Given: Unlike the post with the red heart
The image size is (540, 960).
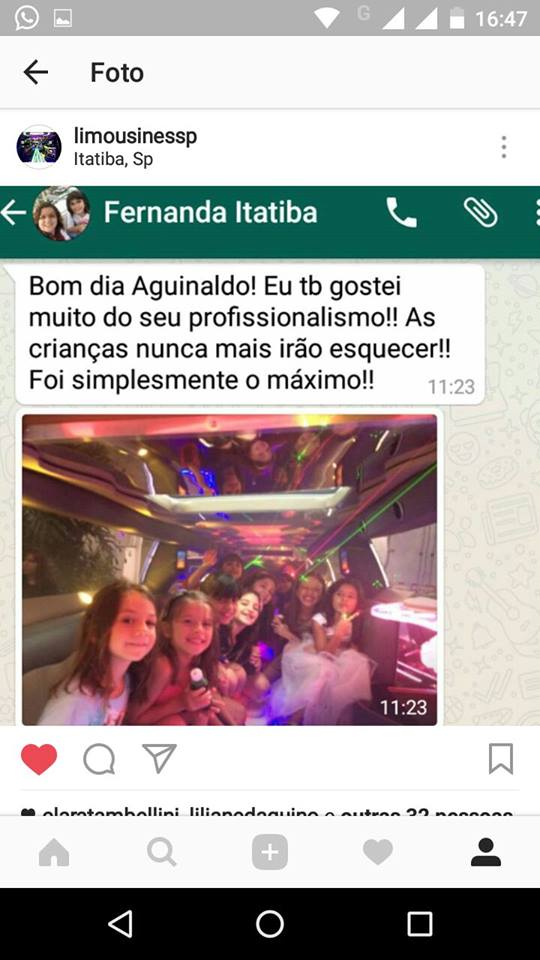Looking at the screenshot, I should tap(39, 759).
